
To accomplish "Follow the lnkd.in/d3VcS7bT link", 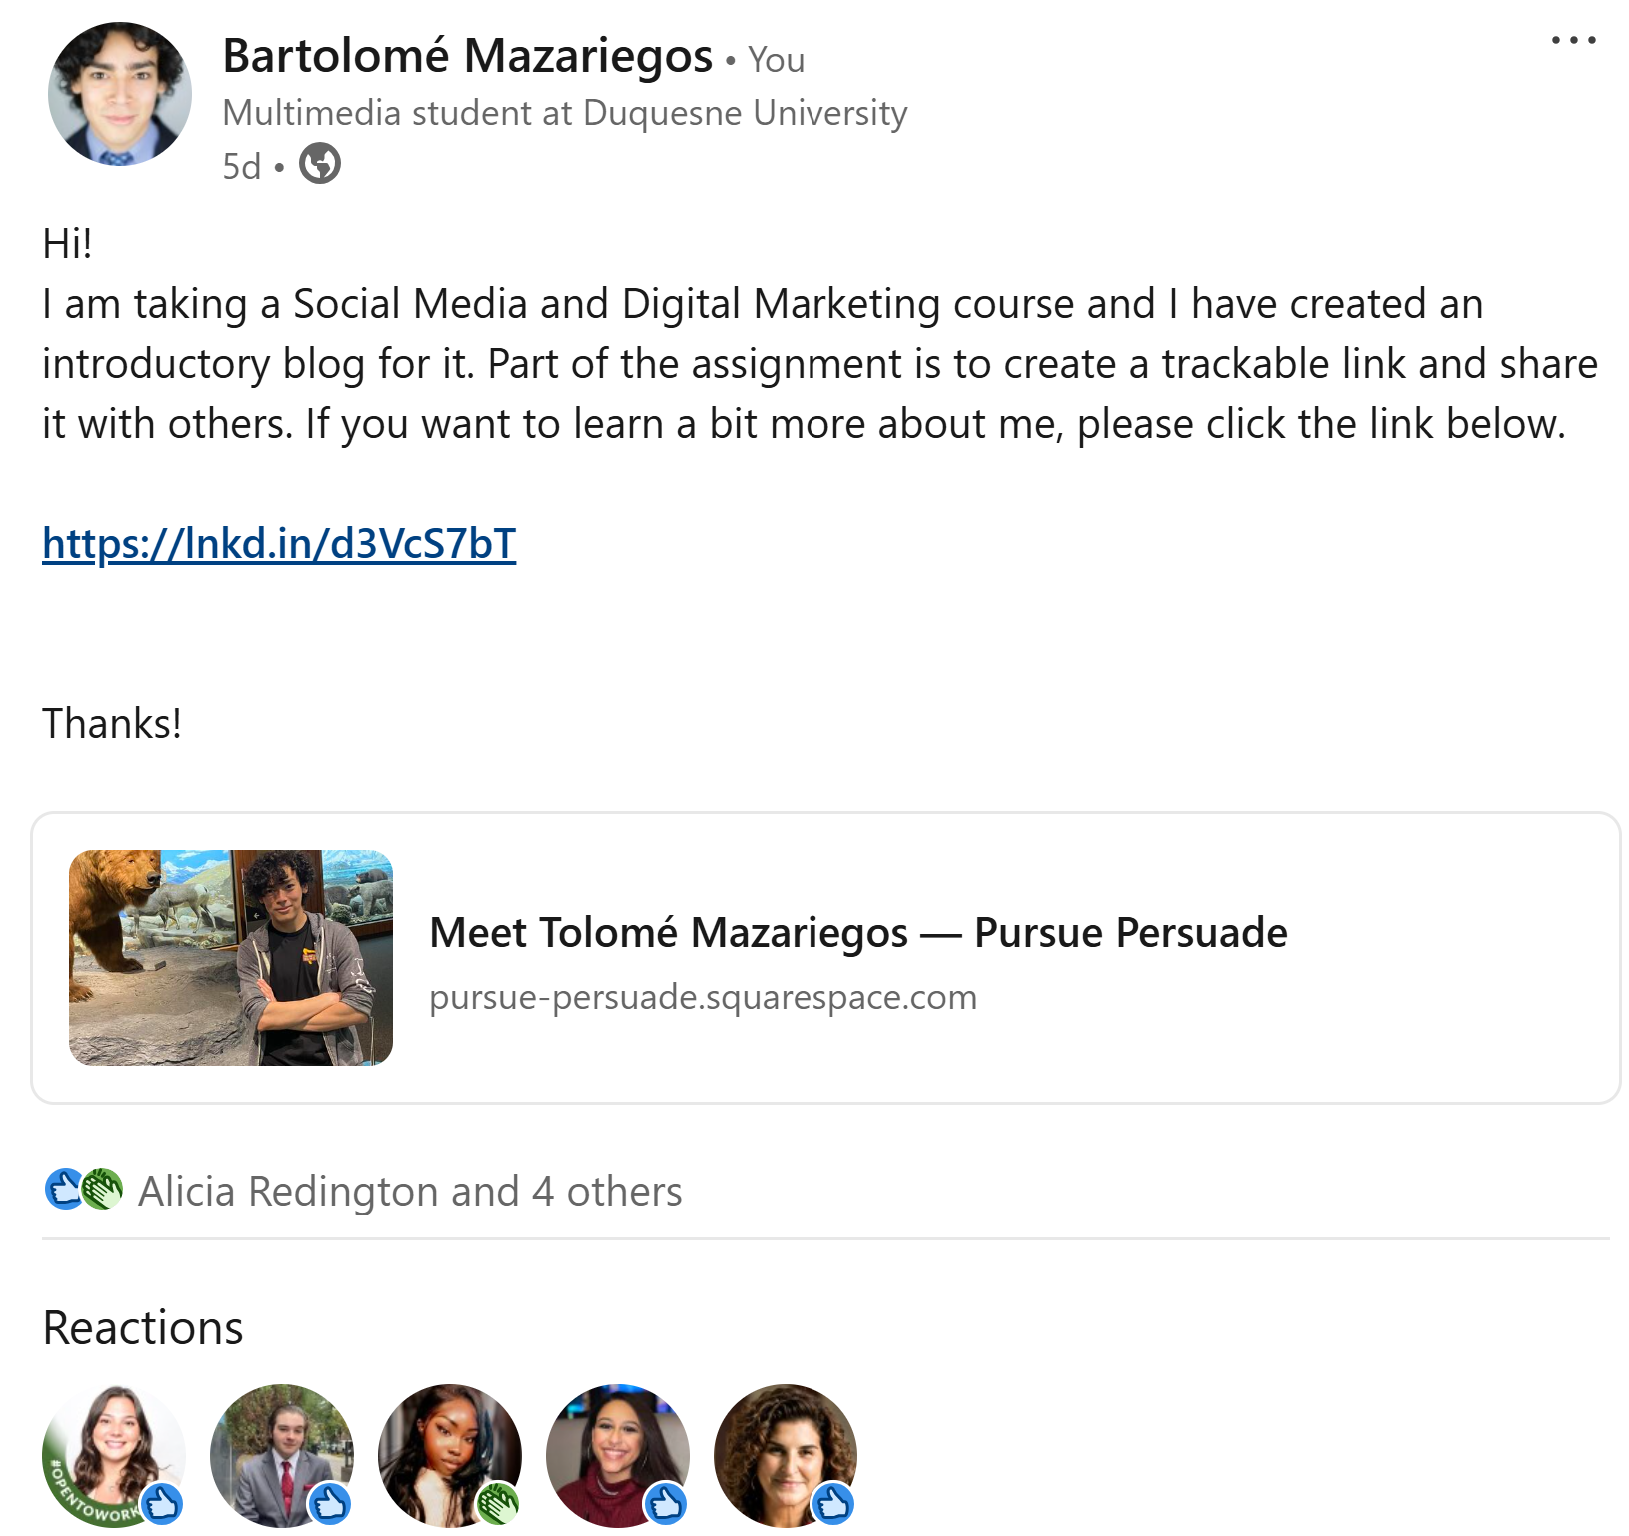I will (279, 544).
